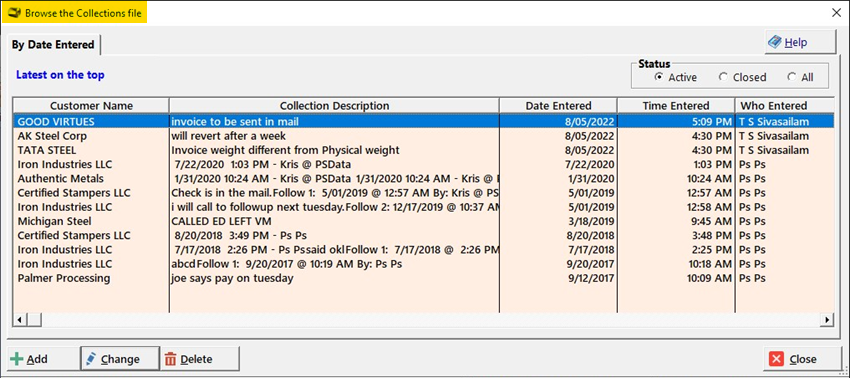Click the Delete button with the trash can
850x378 pixels.
(x=199, y=359)
